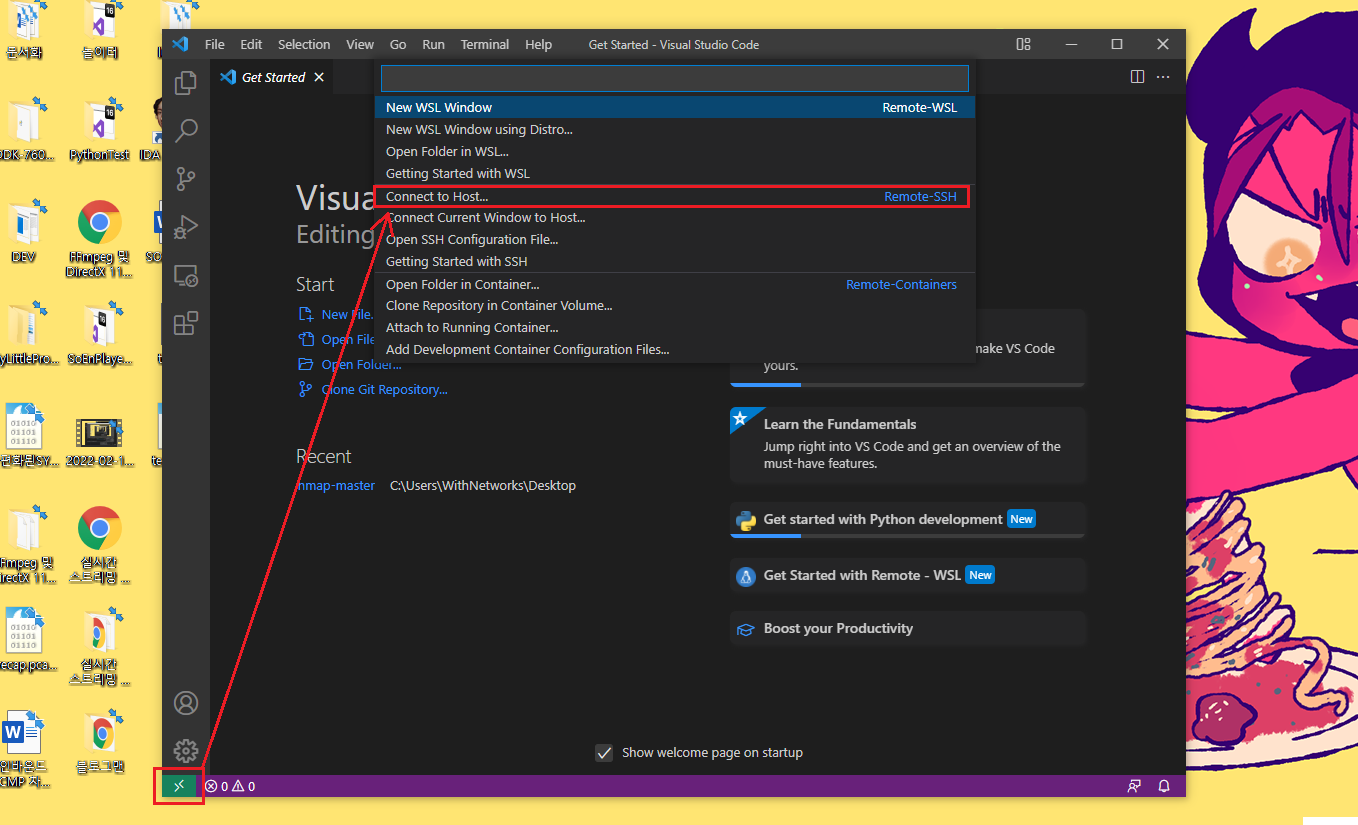
Task: Focus the command palette input field
Action: click(675, 78)
